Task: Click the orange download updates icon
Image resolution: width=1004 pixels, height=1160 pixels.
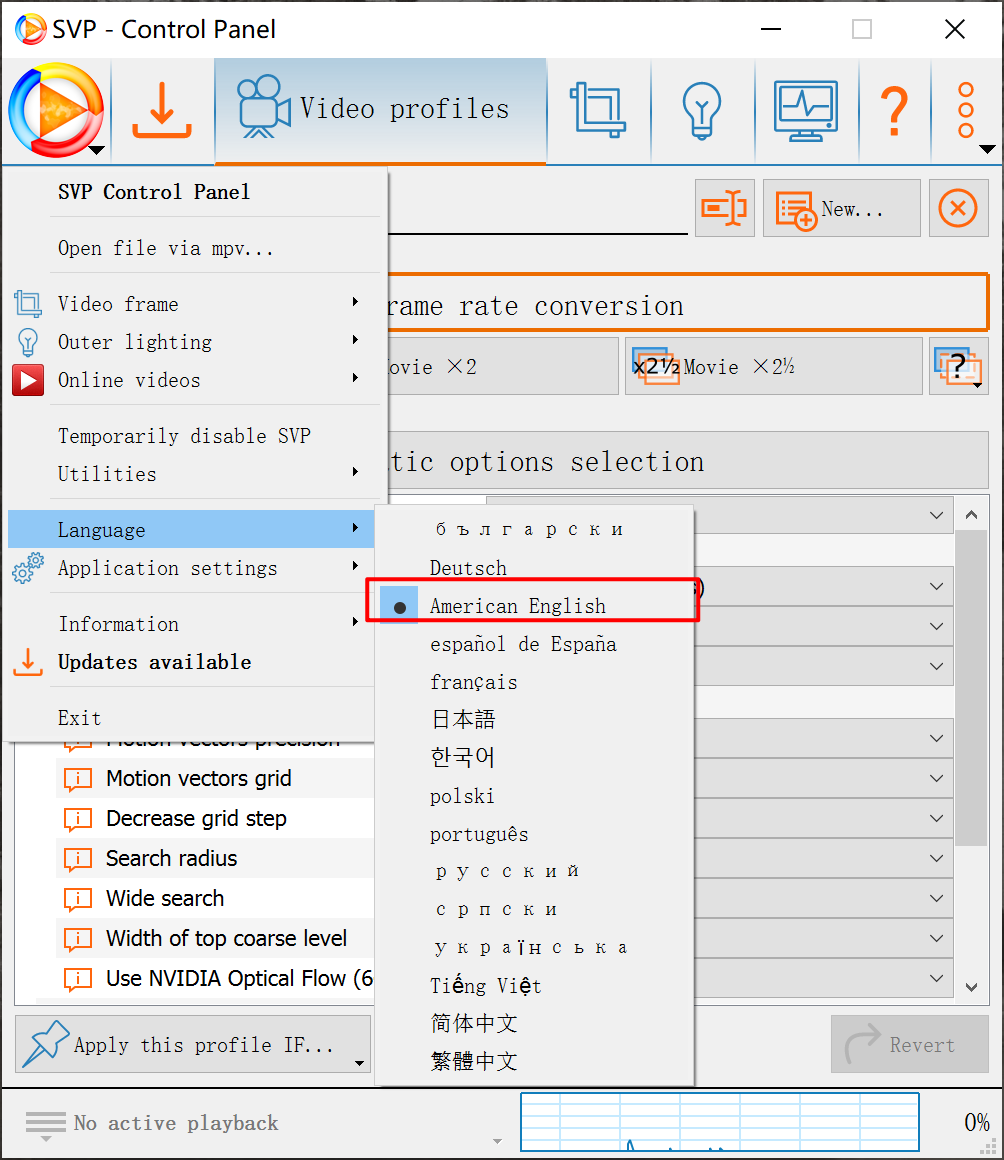Action: coord(162,111)
